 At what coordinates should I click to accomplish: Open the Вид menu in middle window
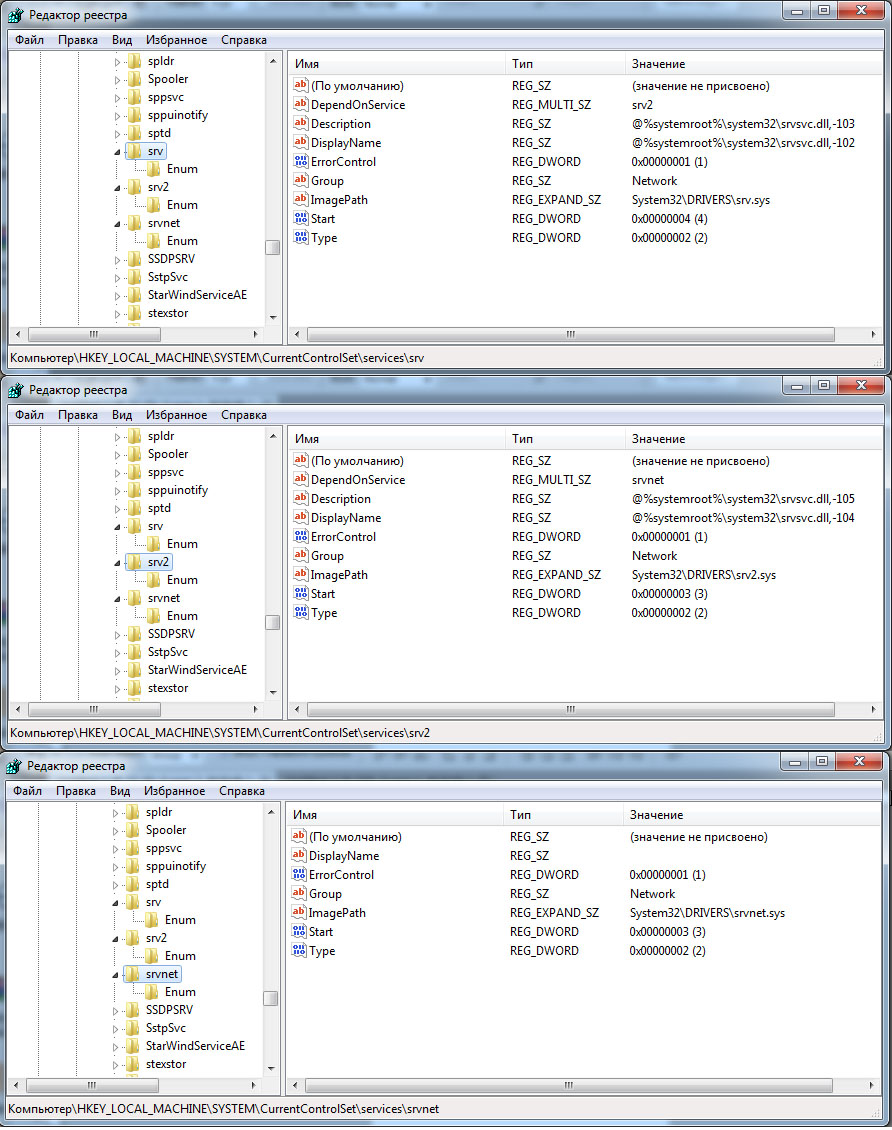122,414
